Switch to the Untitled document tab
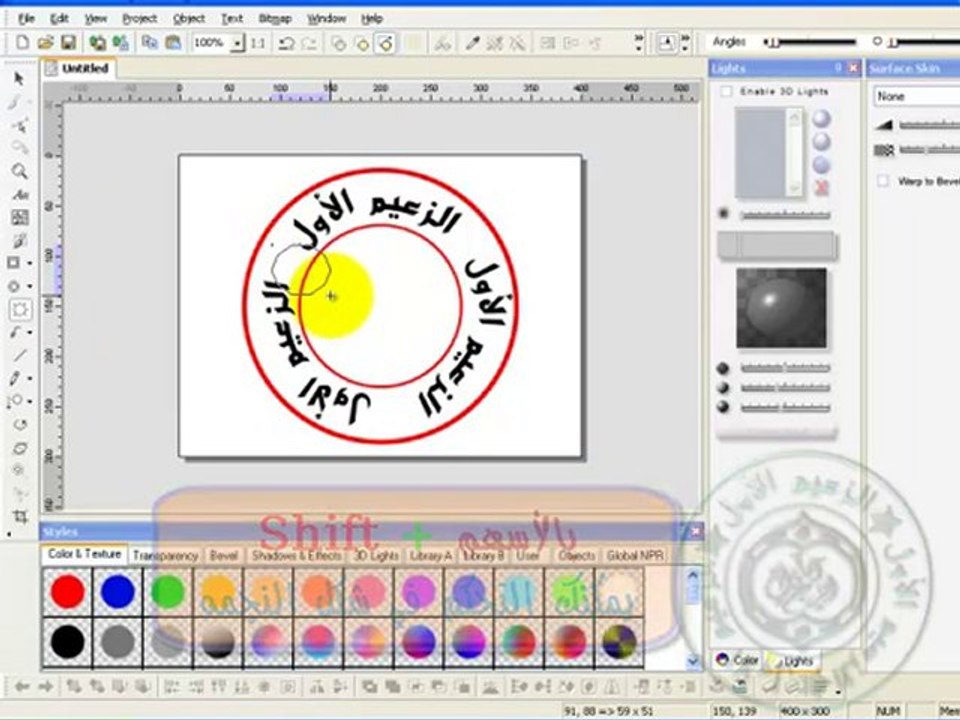Viewport: 960px width, 720px height. coord(78,69)
